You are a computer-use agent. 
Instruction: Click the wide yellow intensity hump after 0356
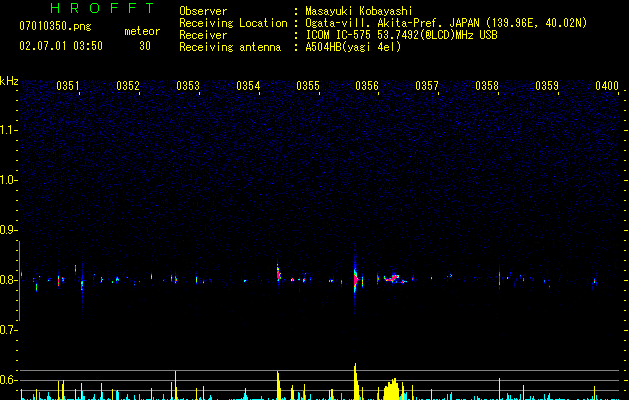point(392,389)
